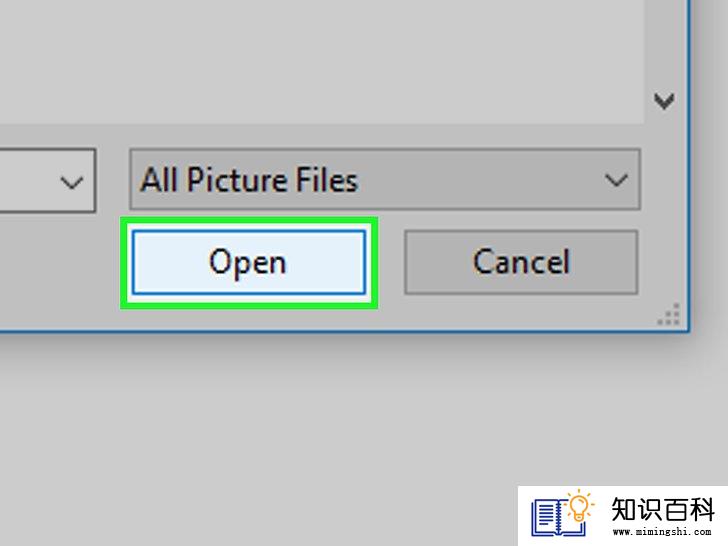Select the "All Picture Files" filter text
The width and height of the screenshot is (728, 546).
pyautogui.click(x=249, y=180)
